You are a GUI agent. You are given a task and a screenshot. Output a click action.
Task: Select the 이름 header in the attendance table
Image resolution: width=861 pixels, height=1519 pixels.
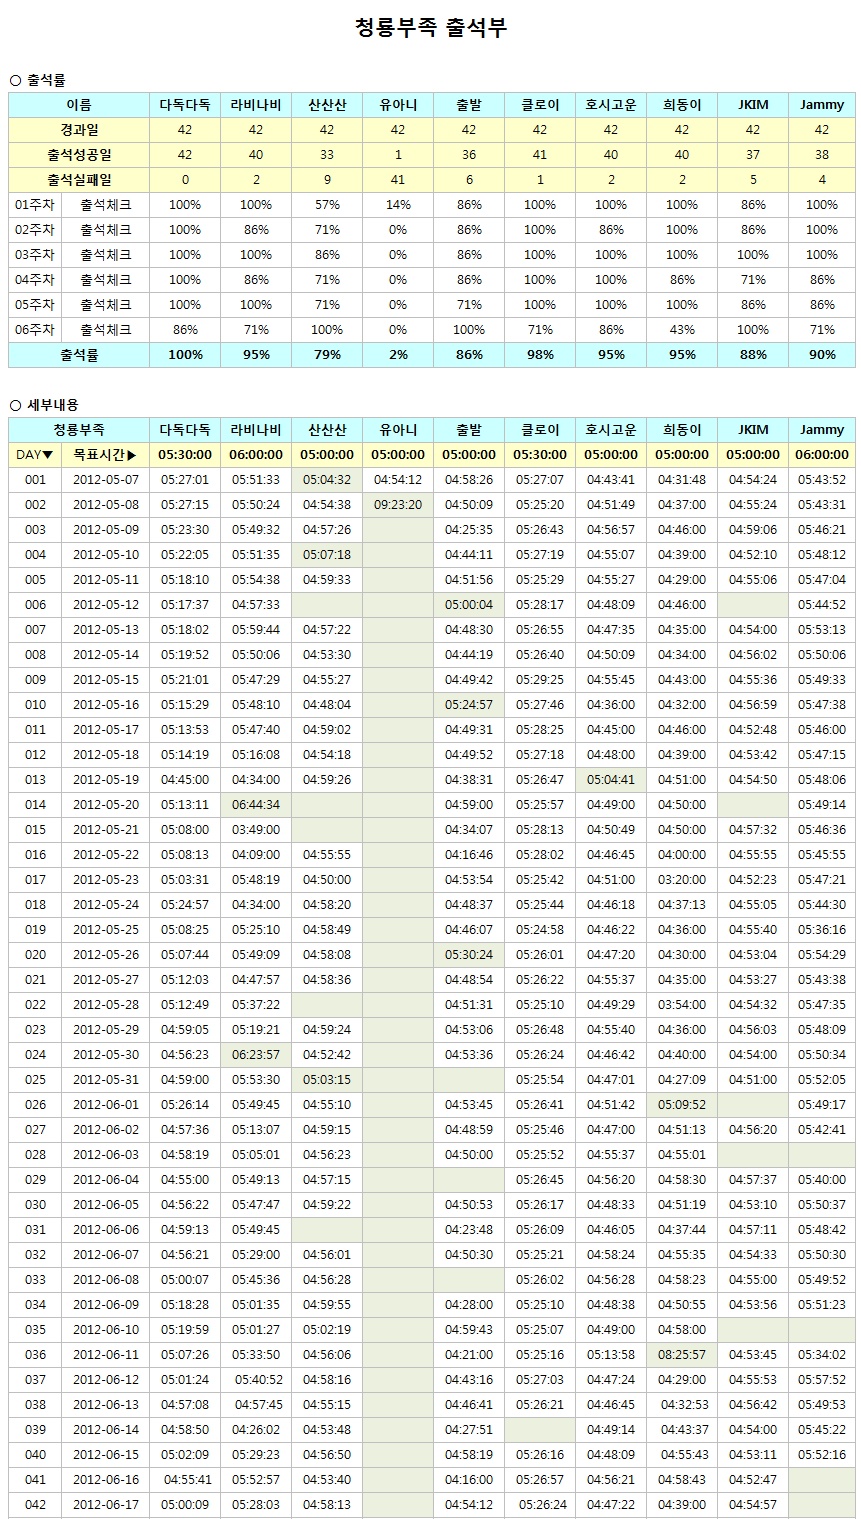coord(79,105)
